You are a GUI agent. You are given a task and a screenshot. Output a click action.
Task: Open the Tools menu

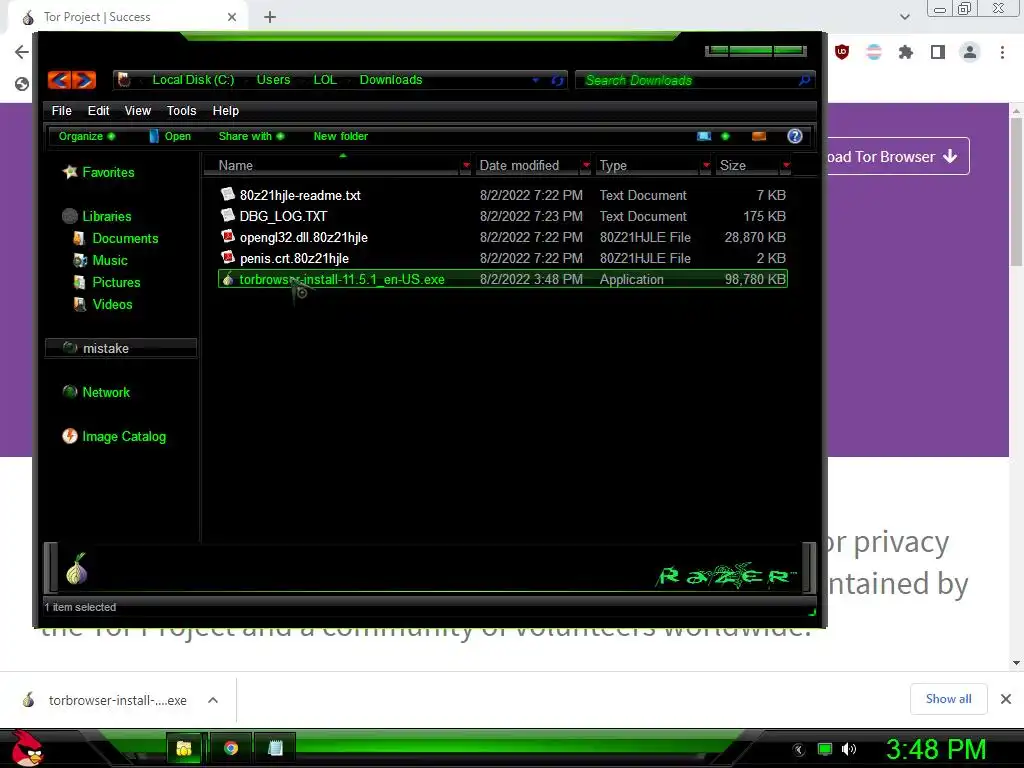point(182,110)
